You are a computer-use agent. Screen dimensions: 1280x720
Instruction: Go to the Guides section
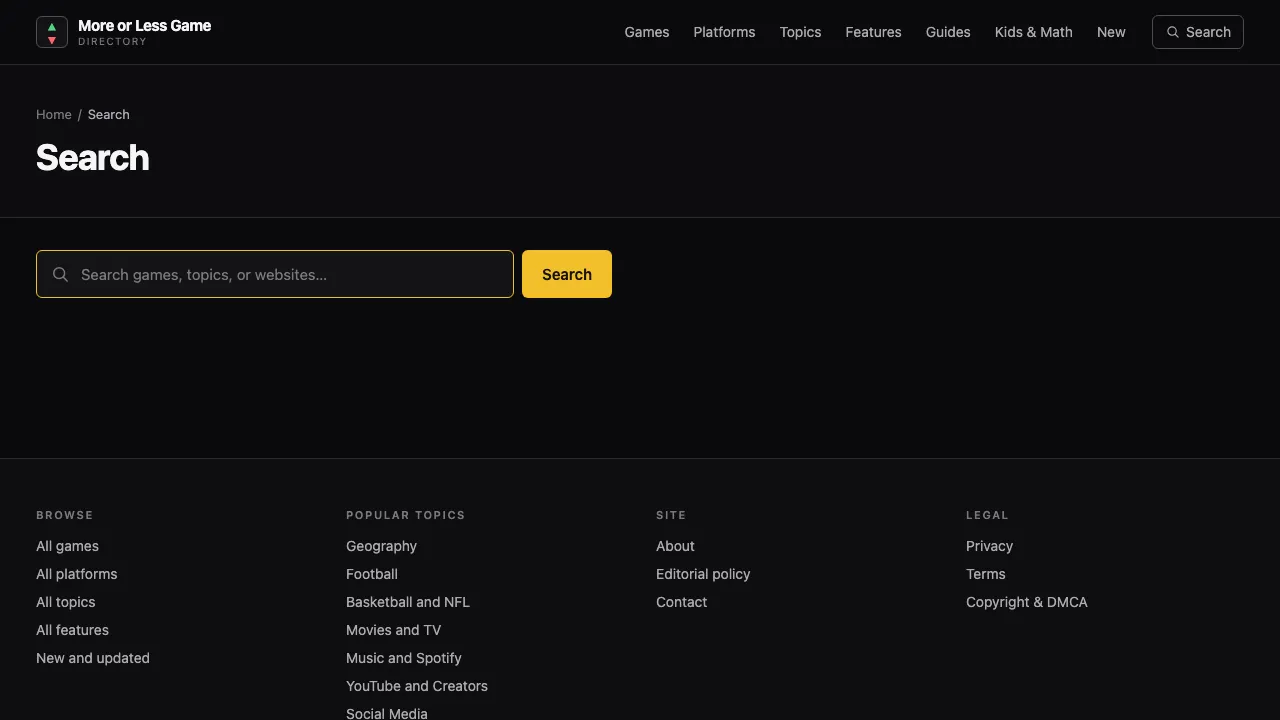tap(948, 32)
